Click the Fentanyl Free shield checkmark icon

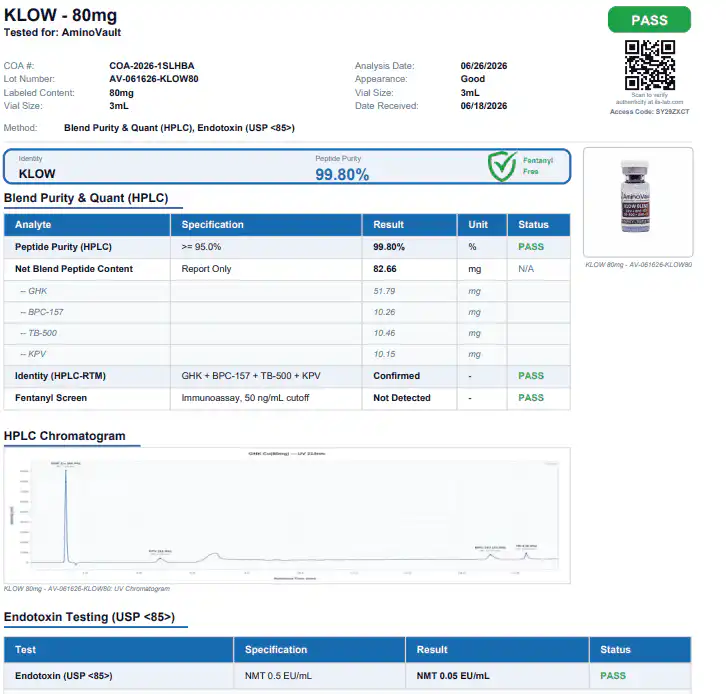point(502,166)
